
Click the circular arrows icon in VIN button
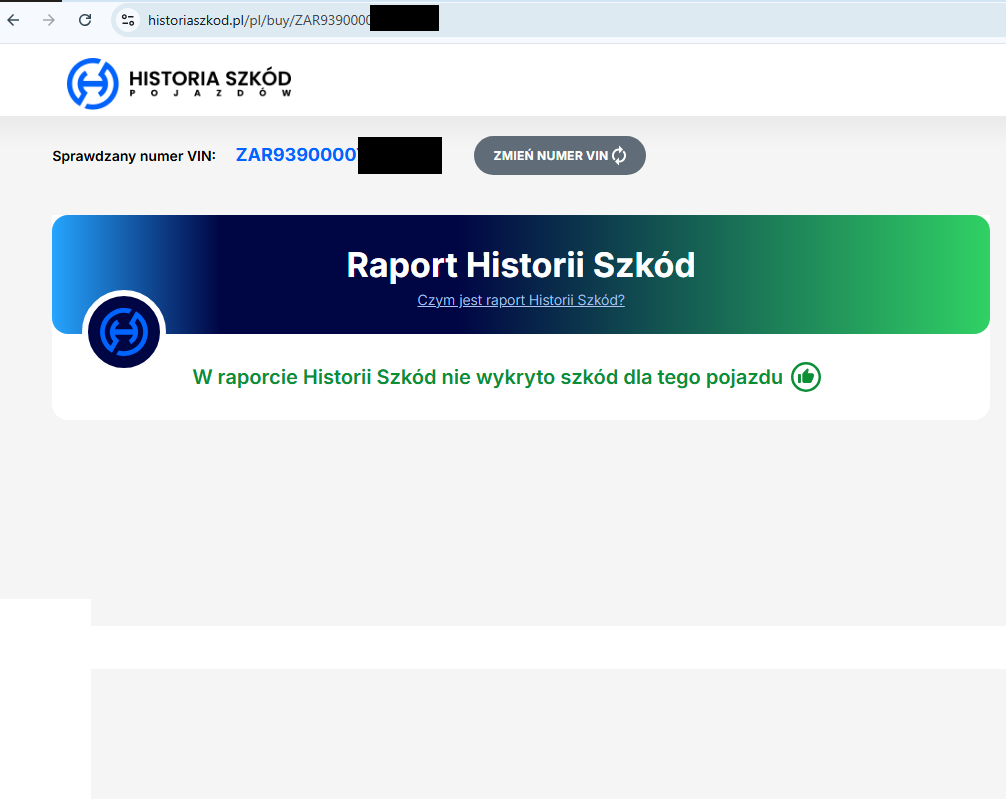click(619, 156)
